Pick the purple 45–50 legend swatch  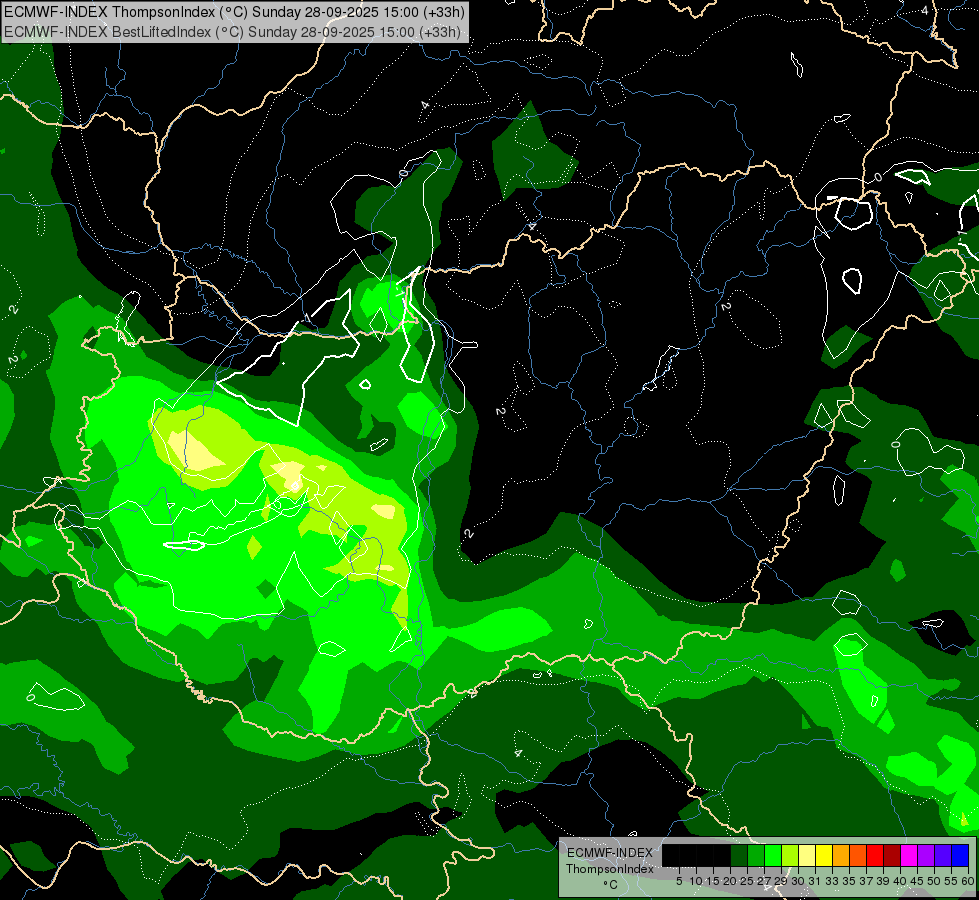pyautogui.click(x=926, y=855)
